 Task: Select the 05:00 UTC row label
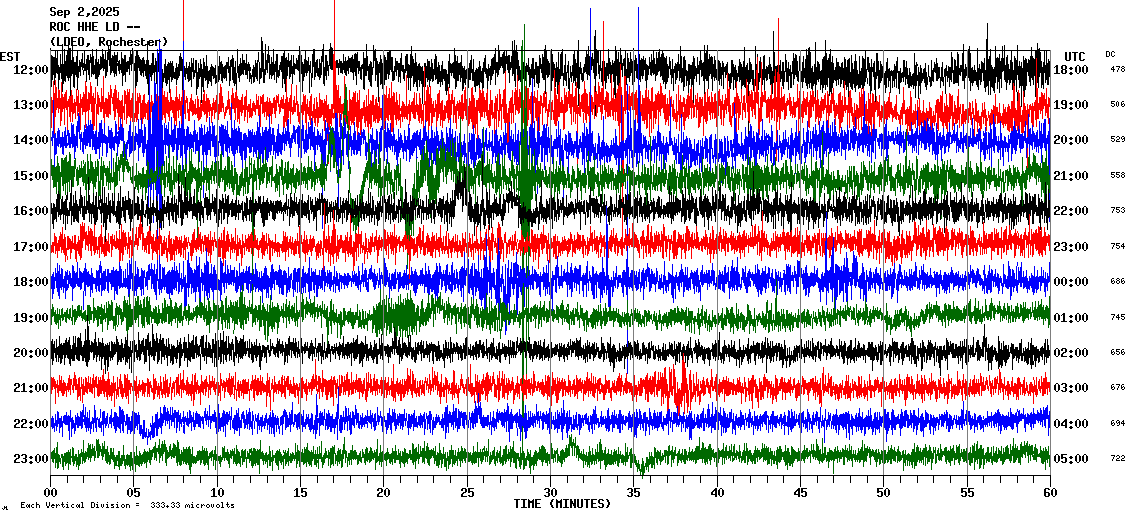point(1070,459)
